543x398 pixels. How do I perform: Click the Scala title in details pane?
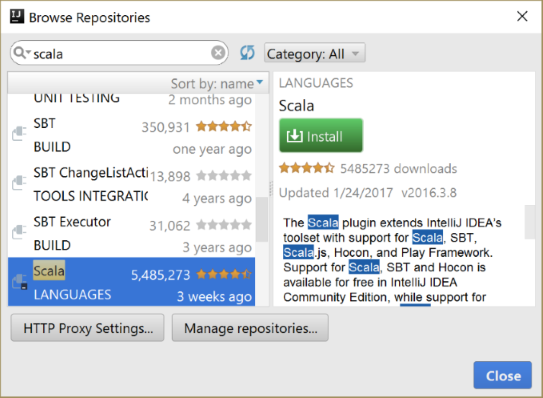pos(296,106)
